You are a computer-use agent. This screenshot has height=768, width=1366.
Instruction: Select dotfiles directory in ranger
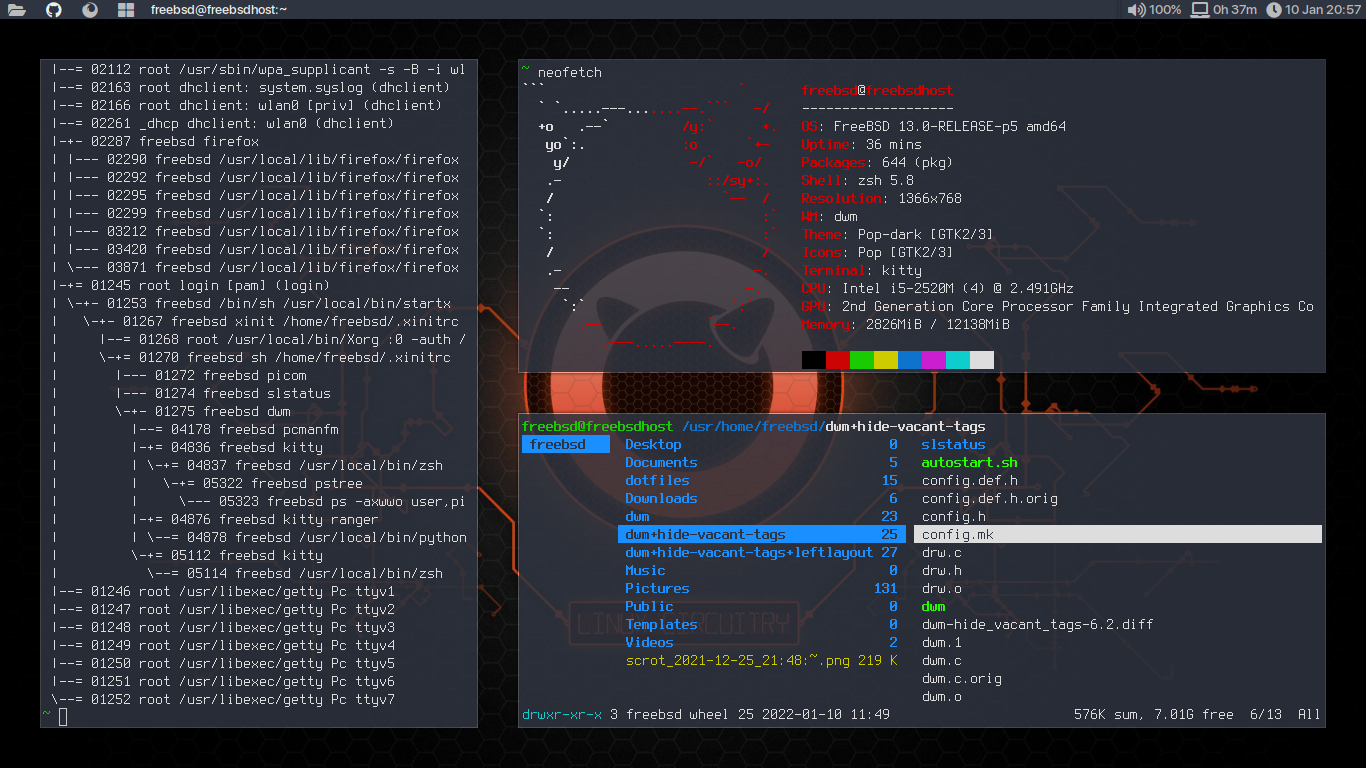tap(761, 481)
